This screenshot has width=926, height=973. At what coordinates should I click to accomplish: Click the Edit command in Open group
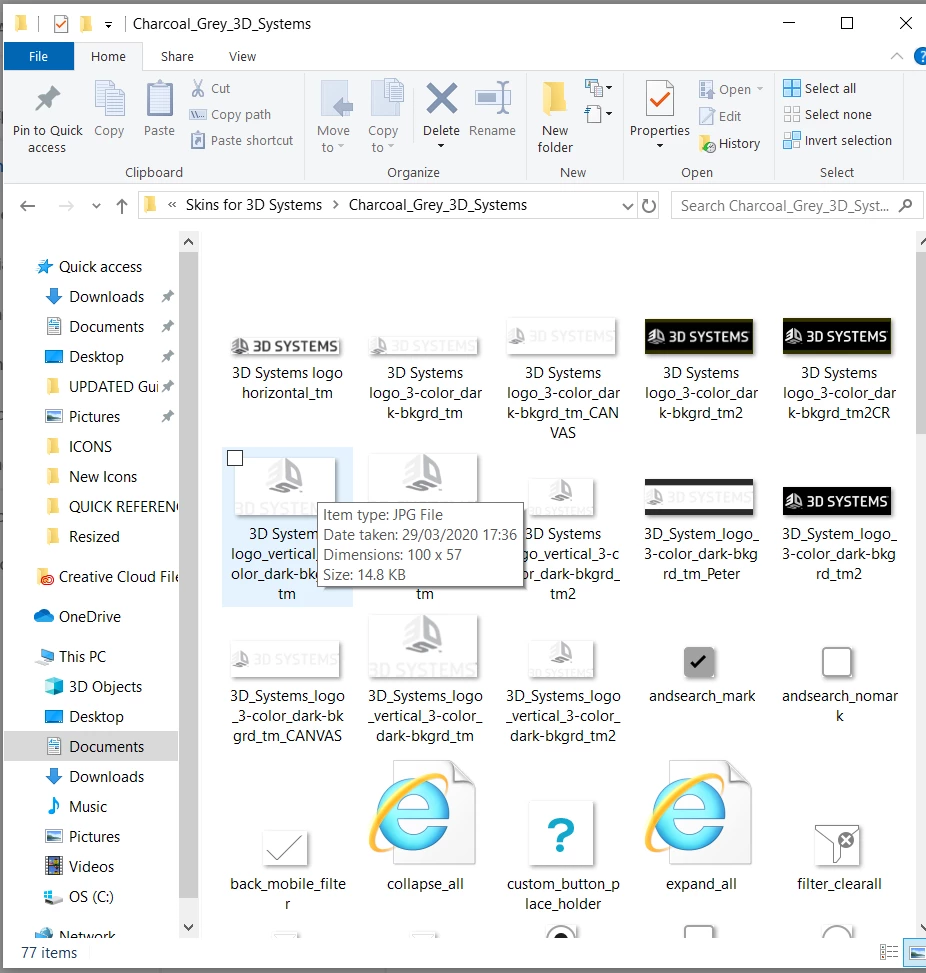point(721,116)
